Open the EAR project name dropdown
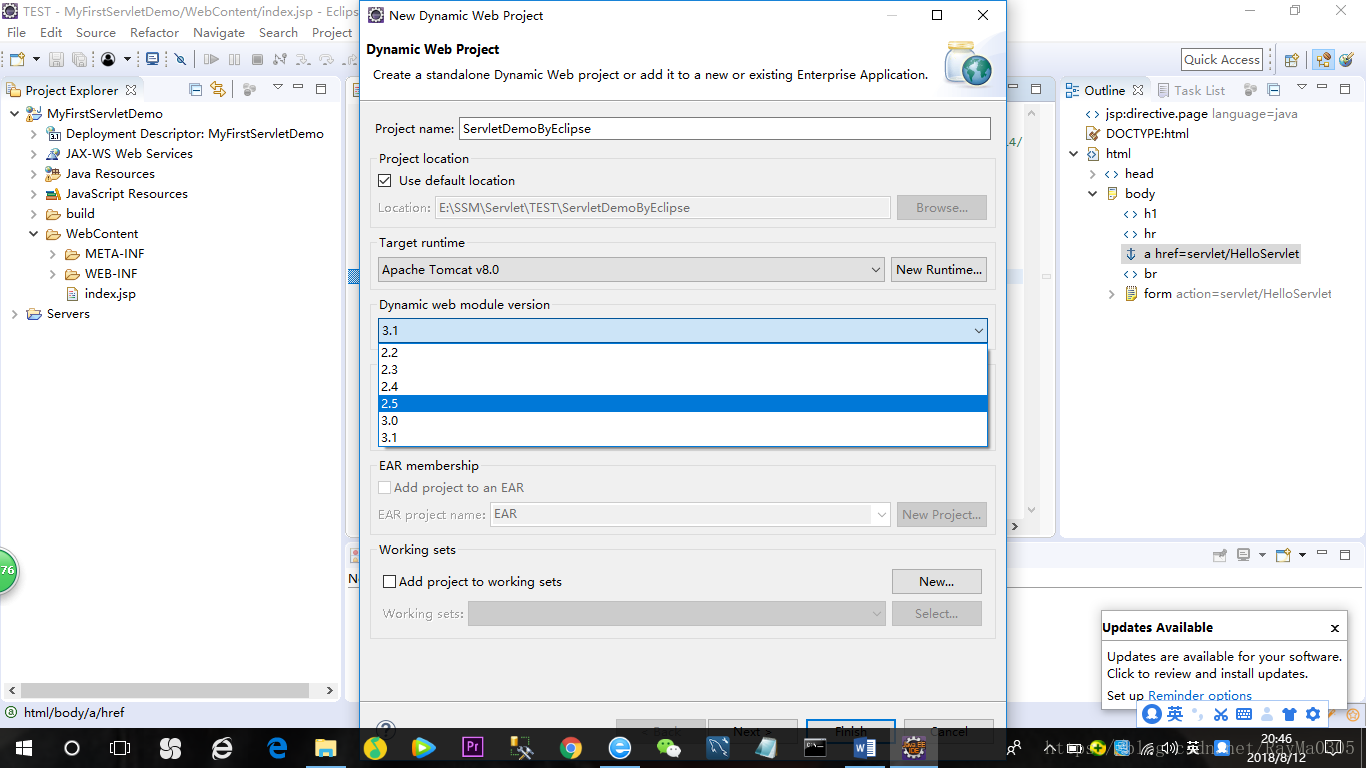 click(x=690, y=514)
